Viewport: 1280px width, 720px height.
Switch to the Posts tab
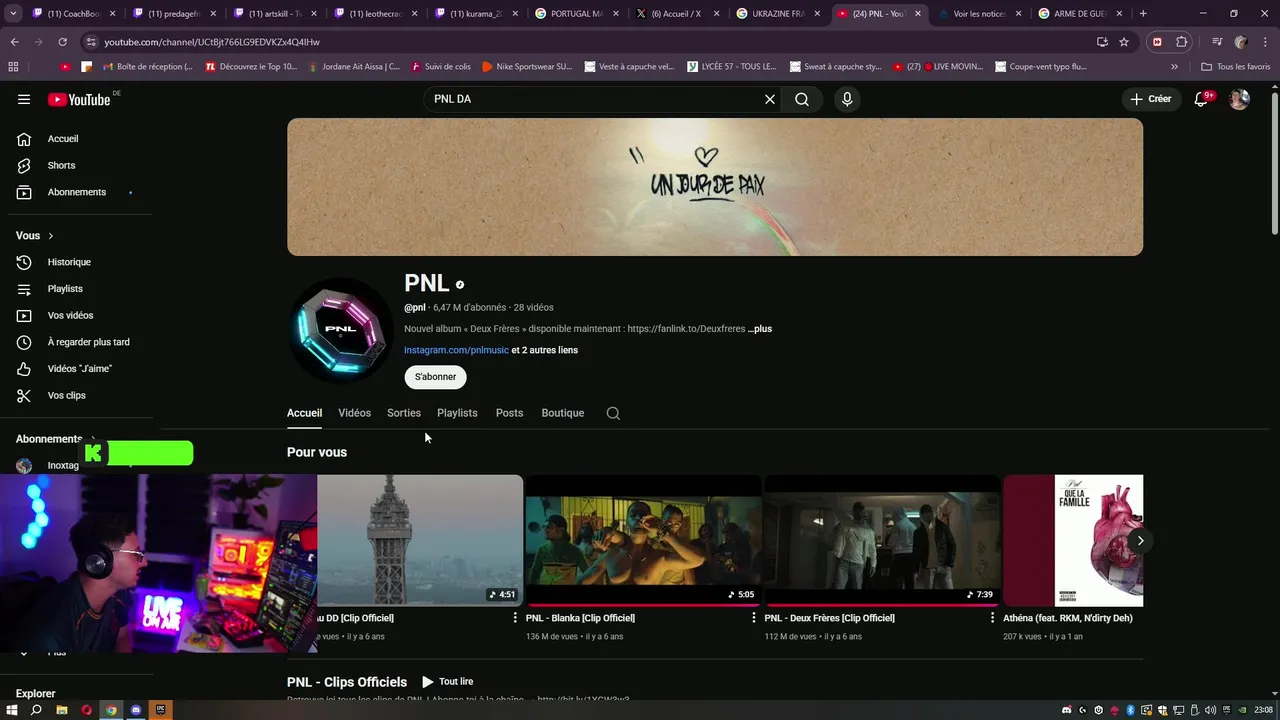pyautogui.click(x=509, y=413)
